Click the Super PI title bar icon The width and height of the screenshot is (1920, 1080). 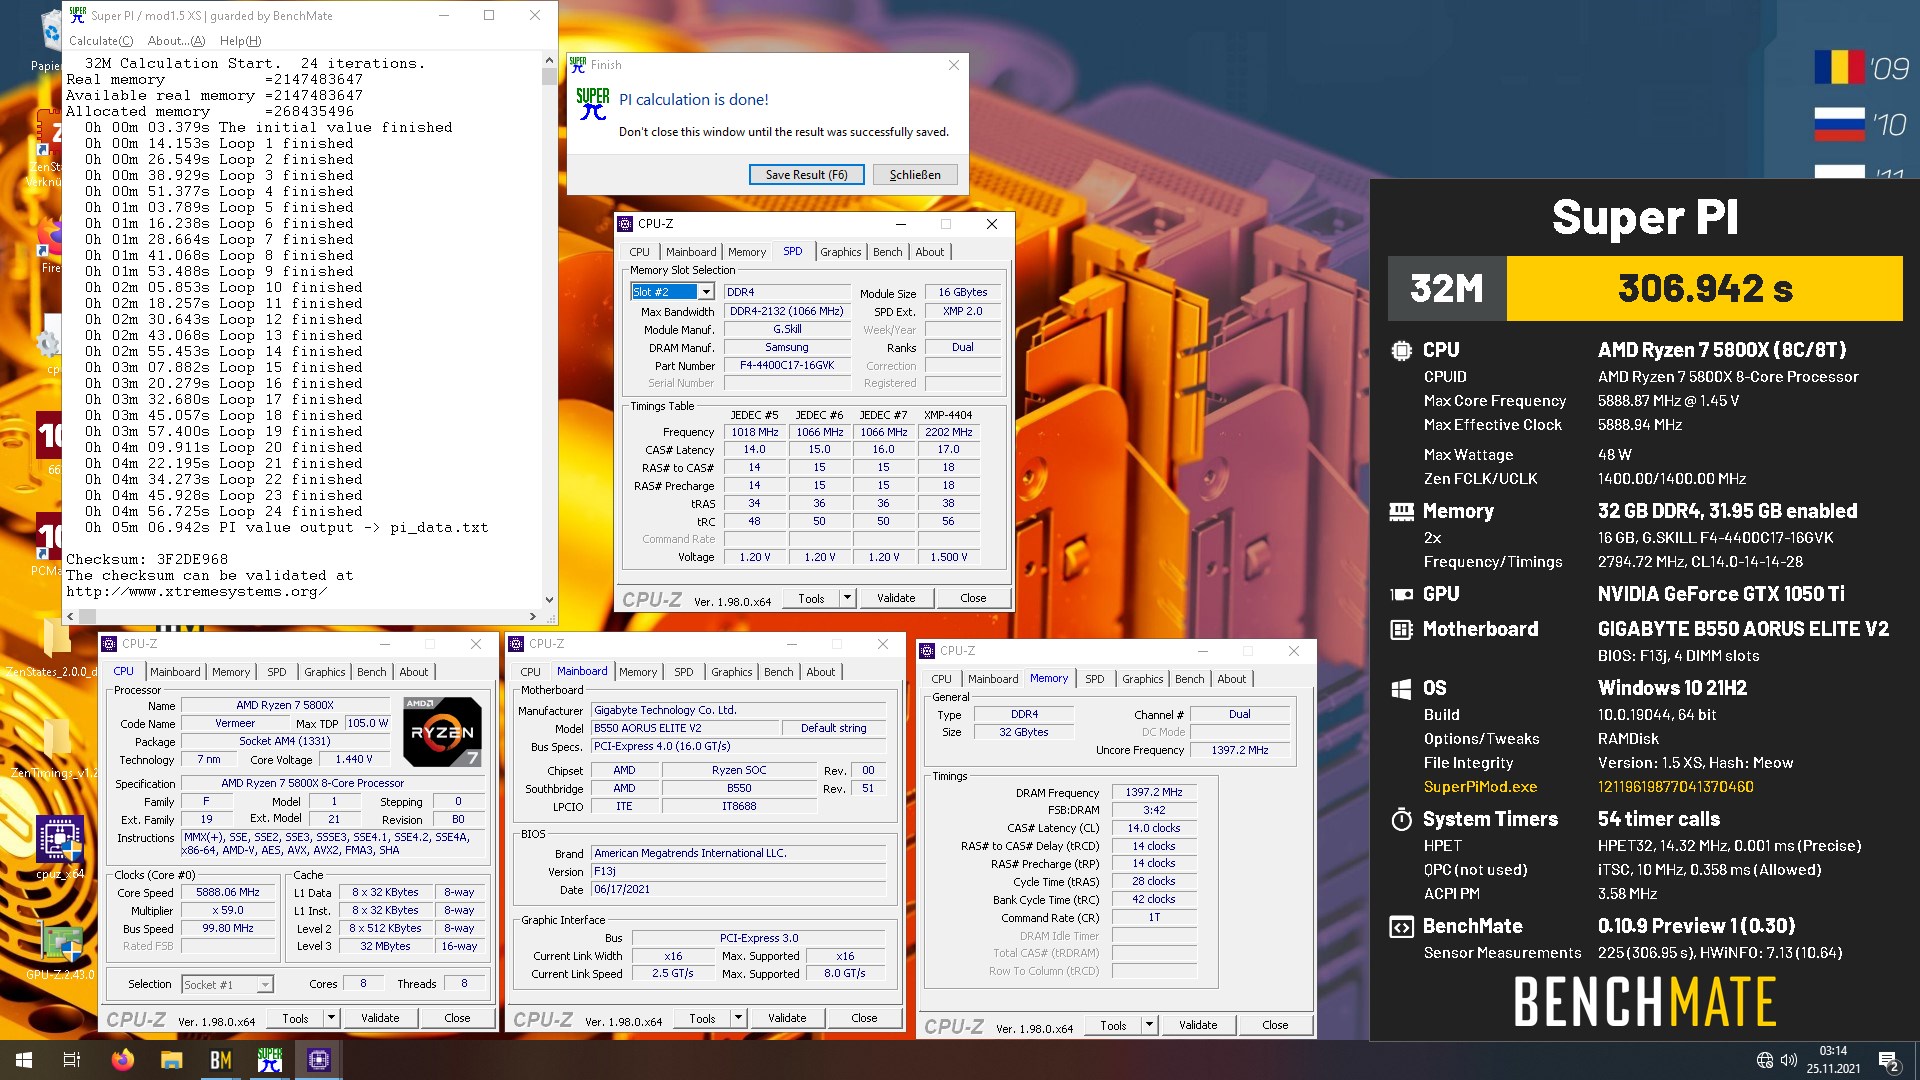tap(77, 15)
